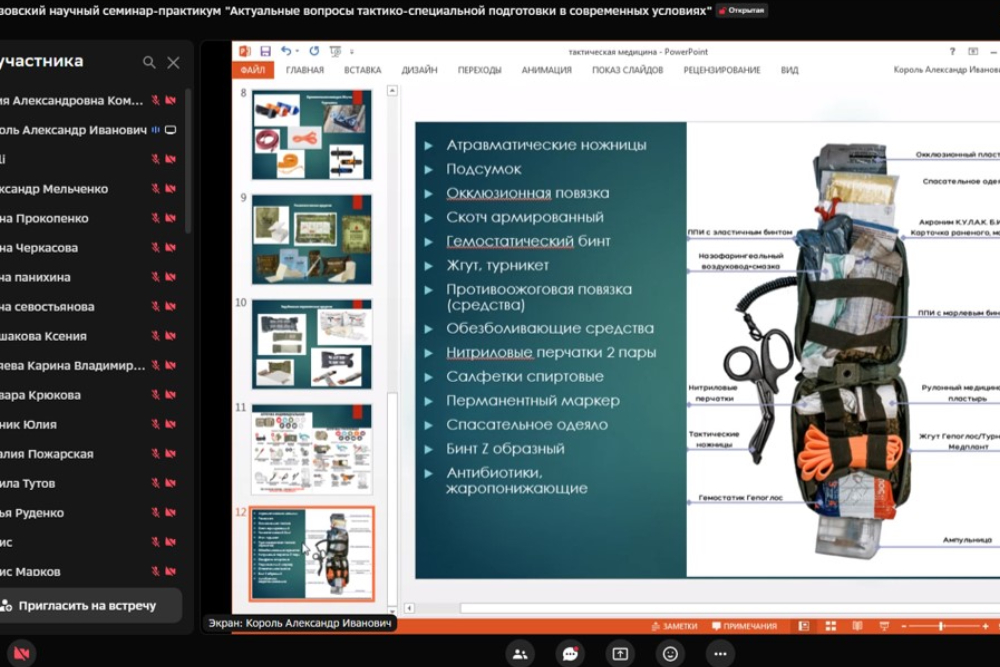Screen dimensions: 1000x667
Task: Open the meeting chat icon
Action: (x=570, y=654)
